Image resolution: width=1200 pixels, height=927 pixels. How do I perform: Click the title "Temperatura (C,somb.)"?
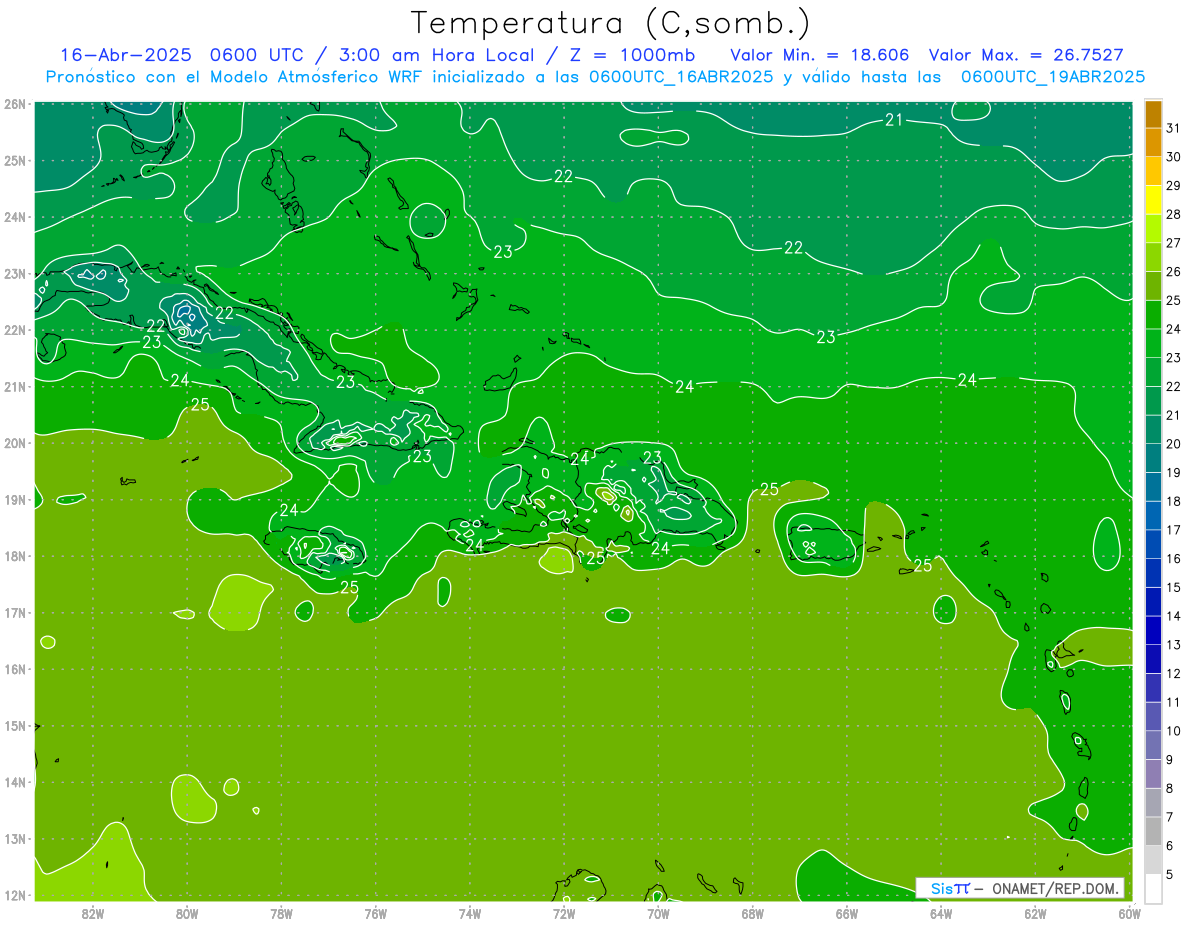click(x=611, y=23)
